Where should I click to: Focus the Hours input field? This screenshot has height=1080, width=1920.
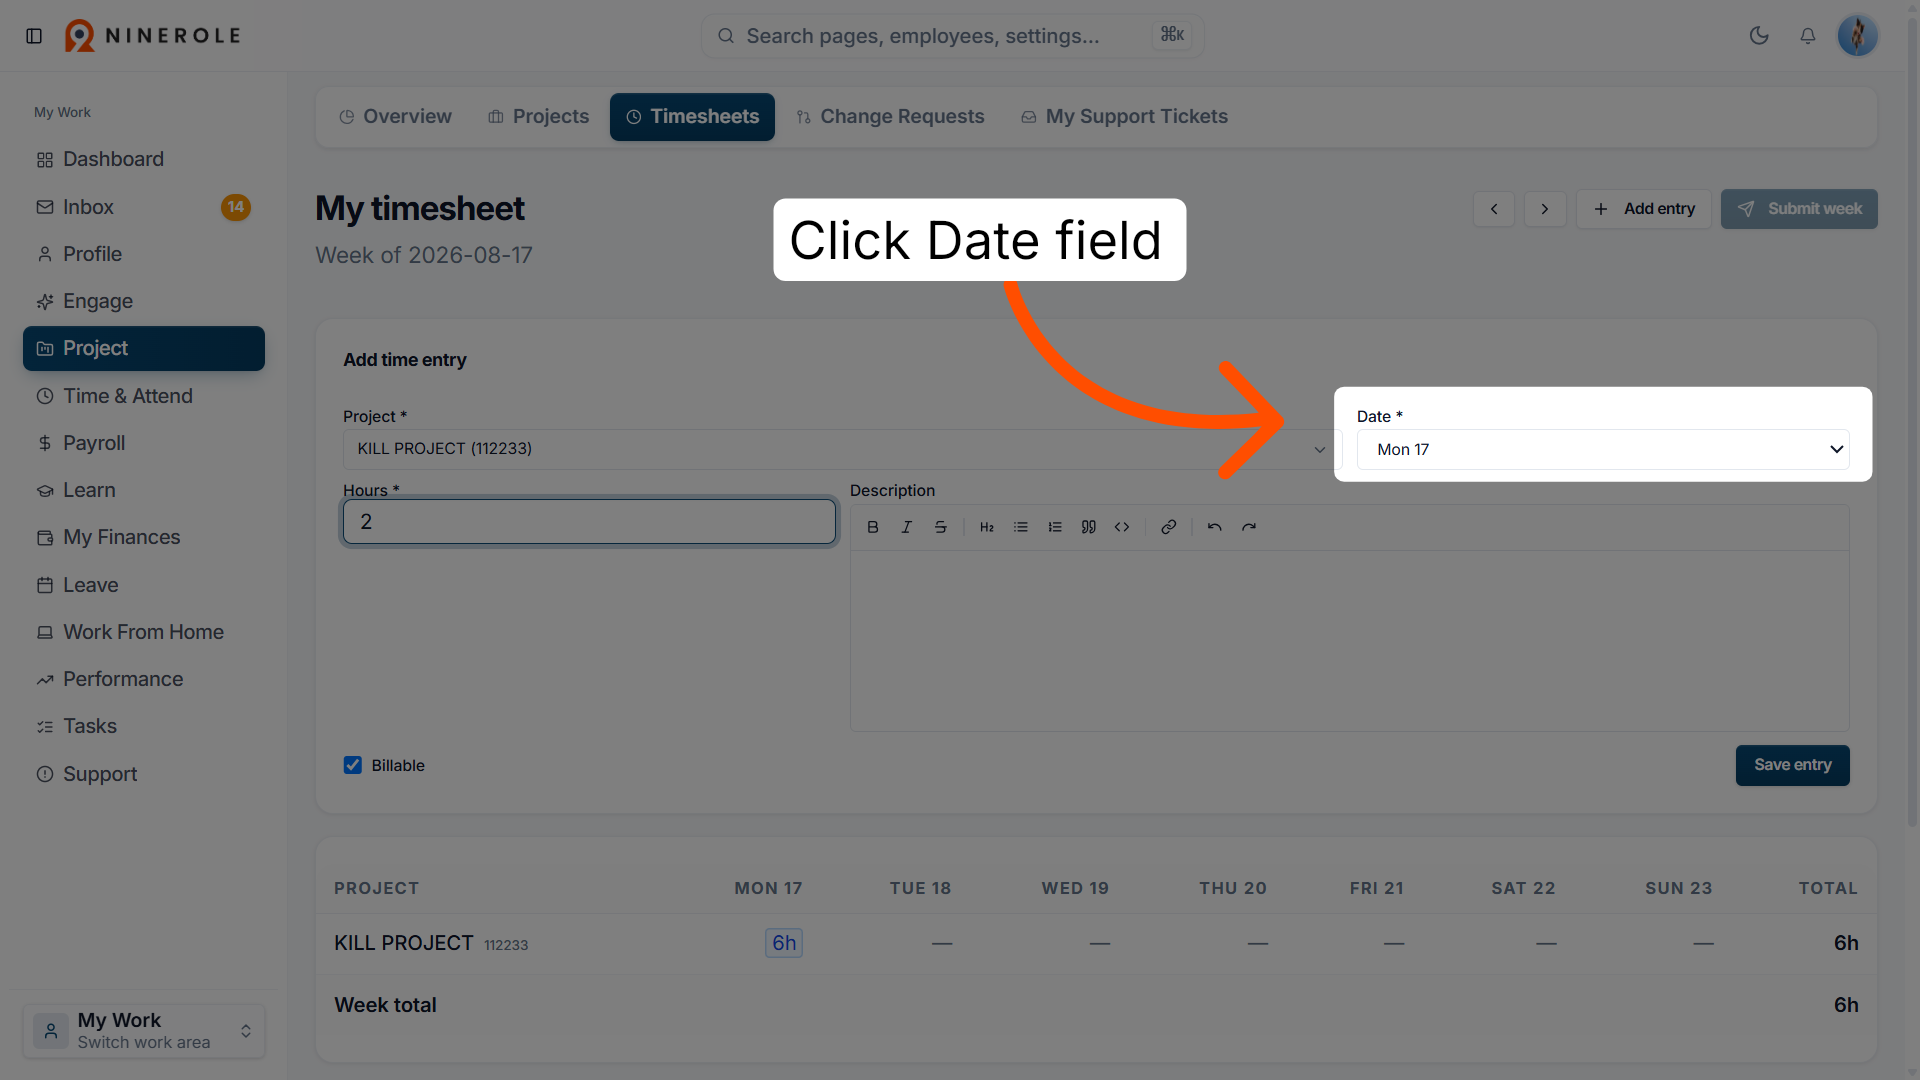click(589, 522)
